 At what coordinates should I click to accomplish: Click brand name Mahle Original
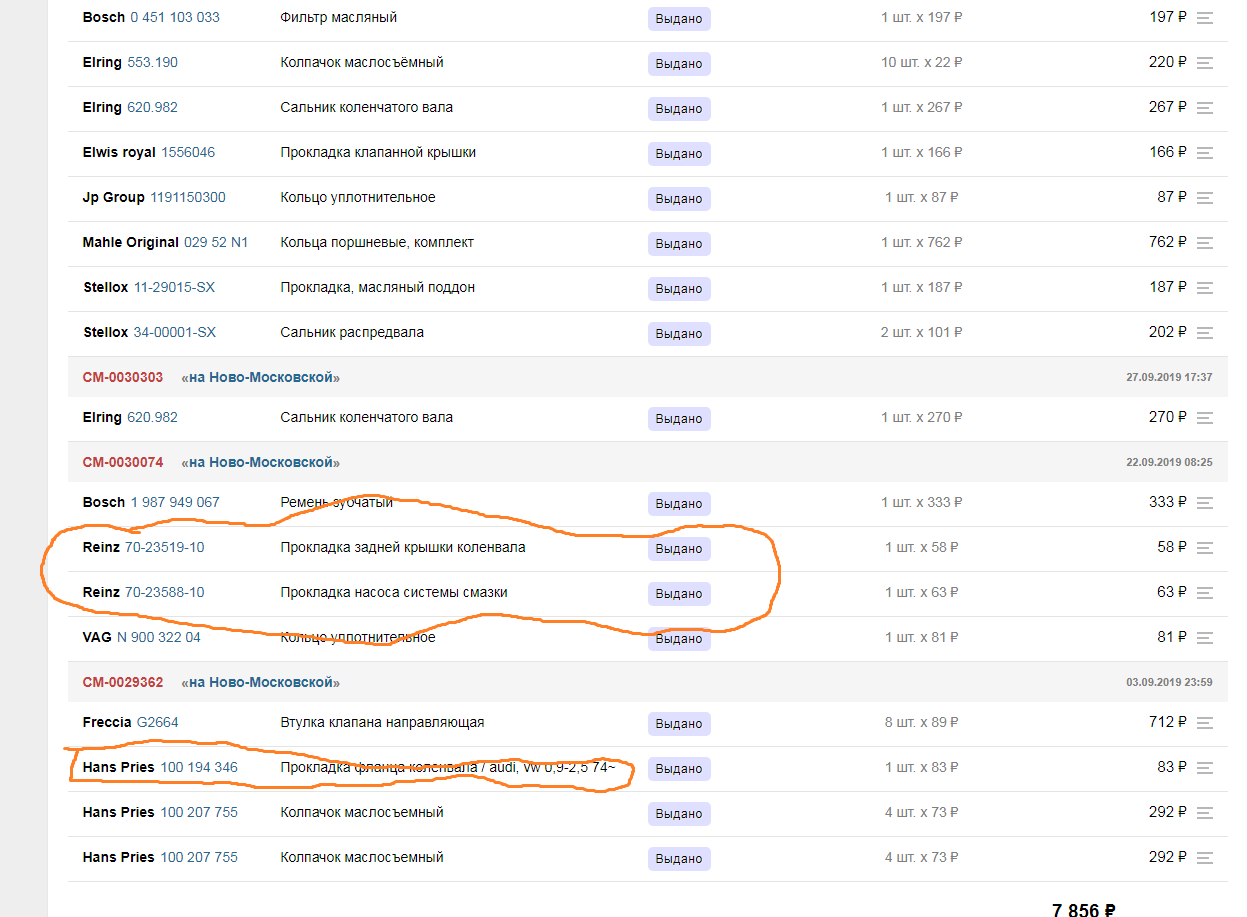(x=131, y=242)
